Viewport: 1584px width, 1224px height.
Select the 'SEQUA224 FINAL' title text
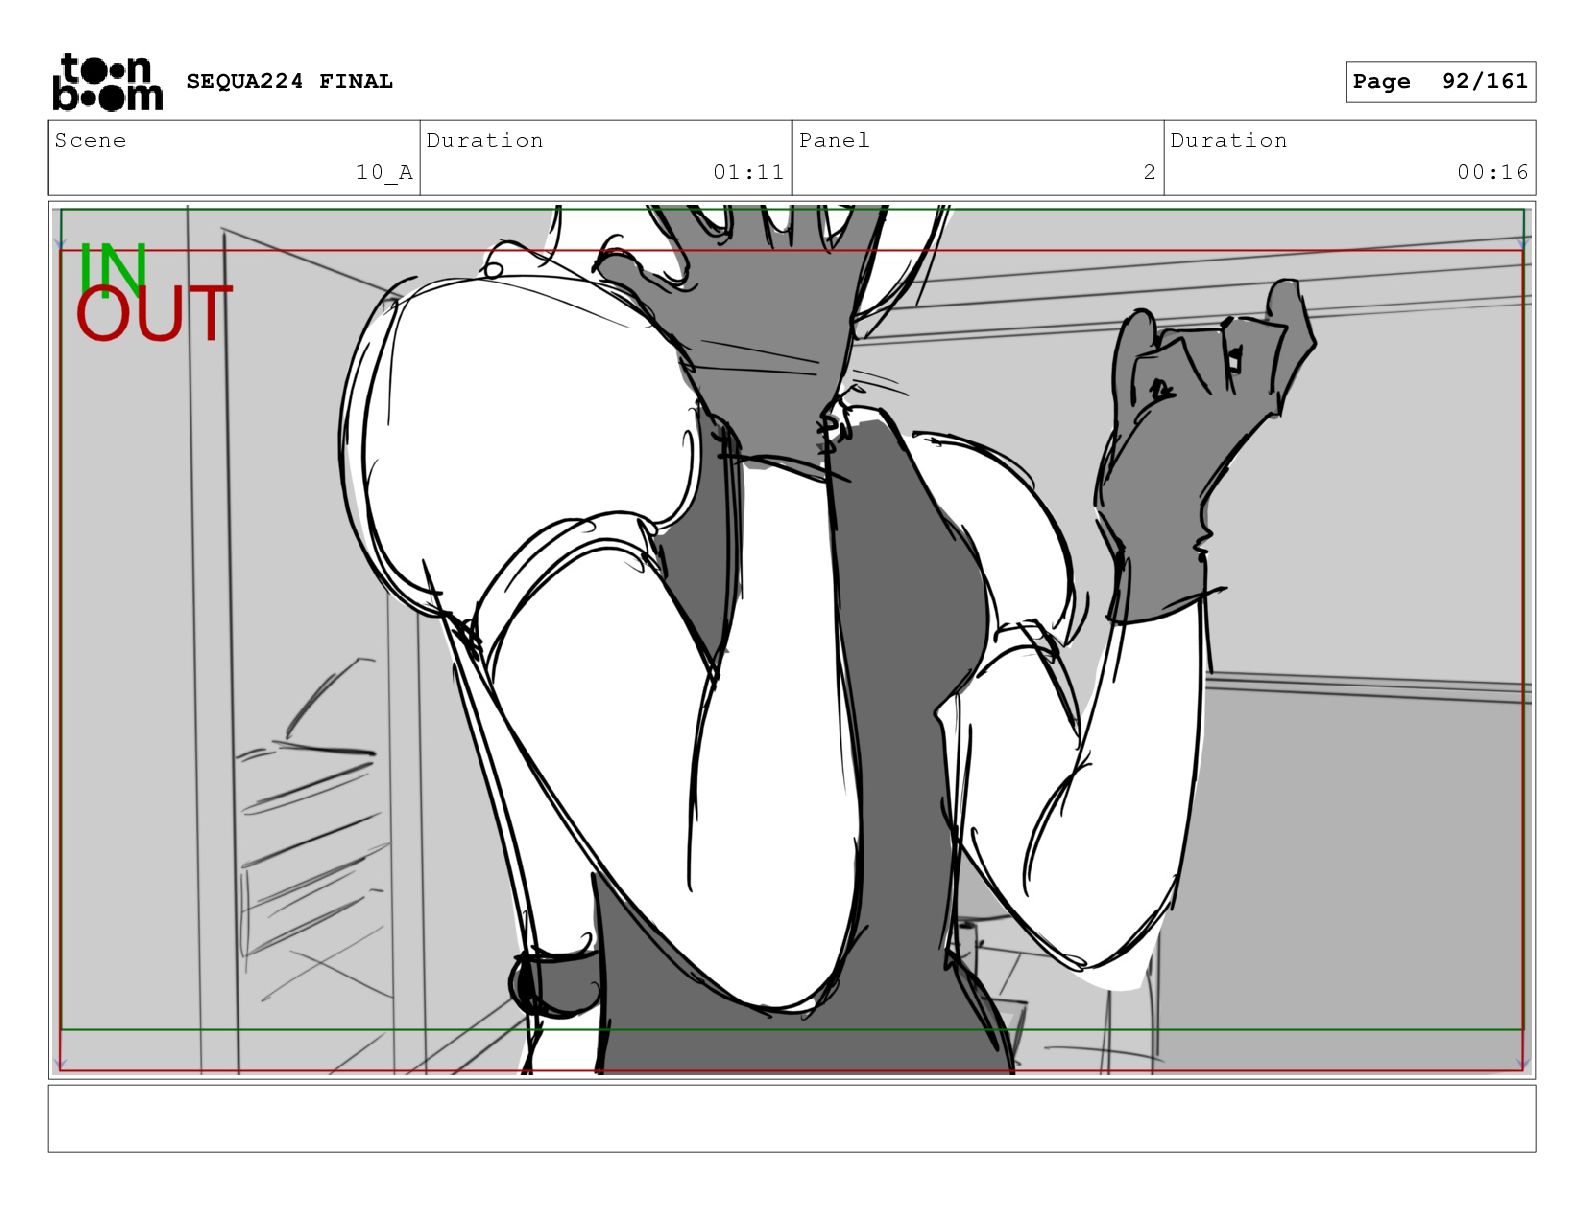(290, 82)
